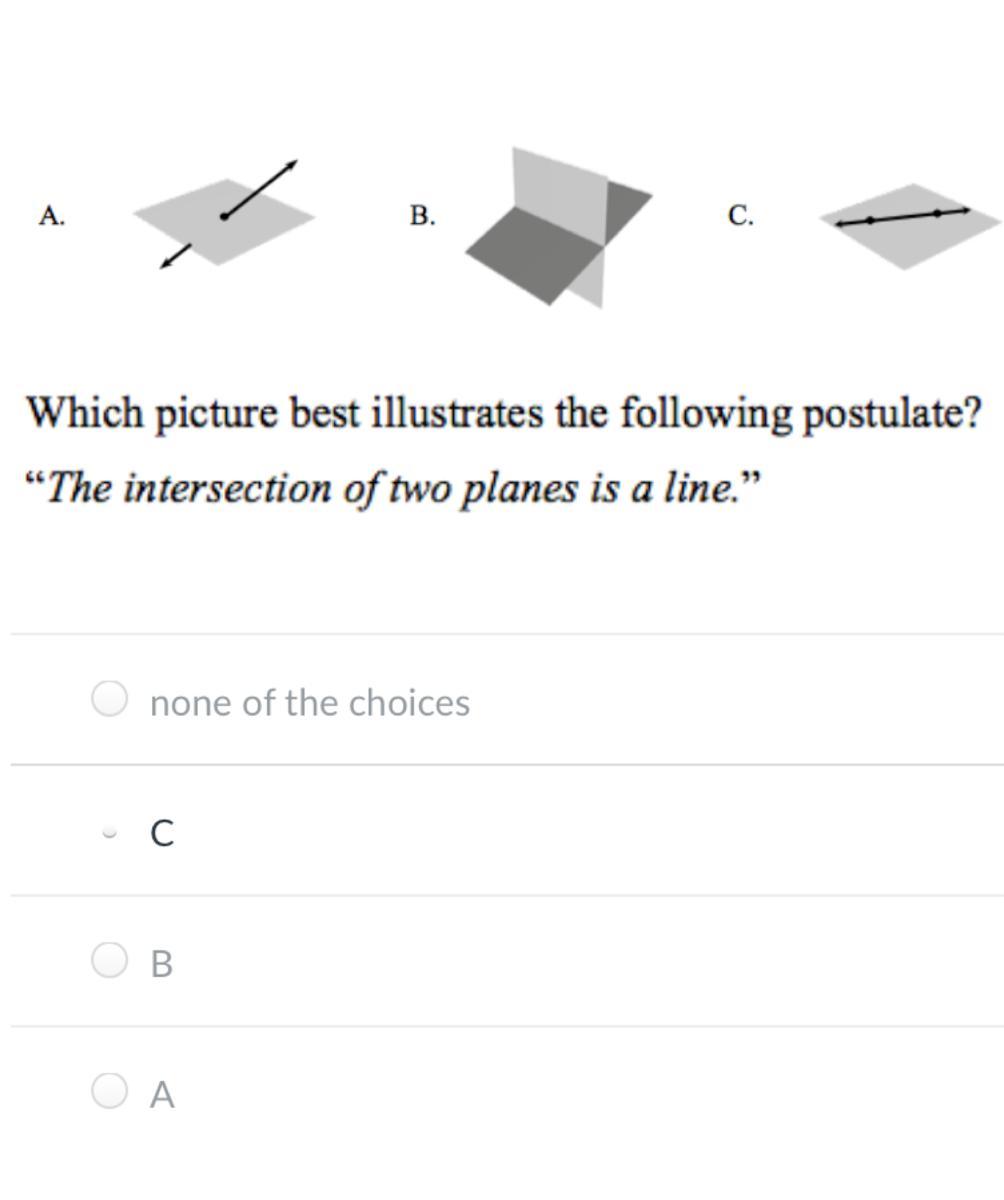Pick the radio button for answer A
Viewport: 1004px width, 1200px height.
pos(109,1091)
